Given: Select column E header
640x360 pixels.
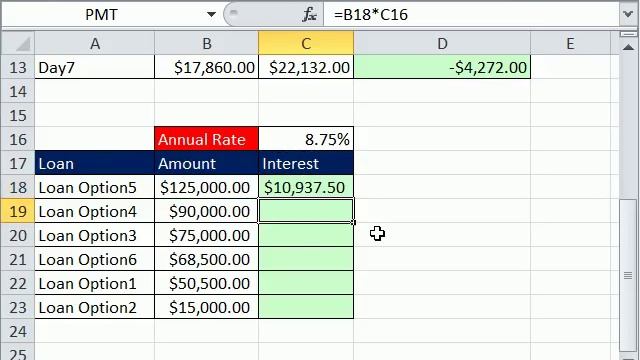Looking at the screenshot, I should click(570, 43).
